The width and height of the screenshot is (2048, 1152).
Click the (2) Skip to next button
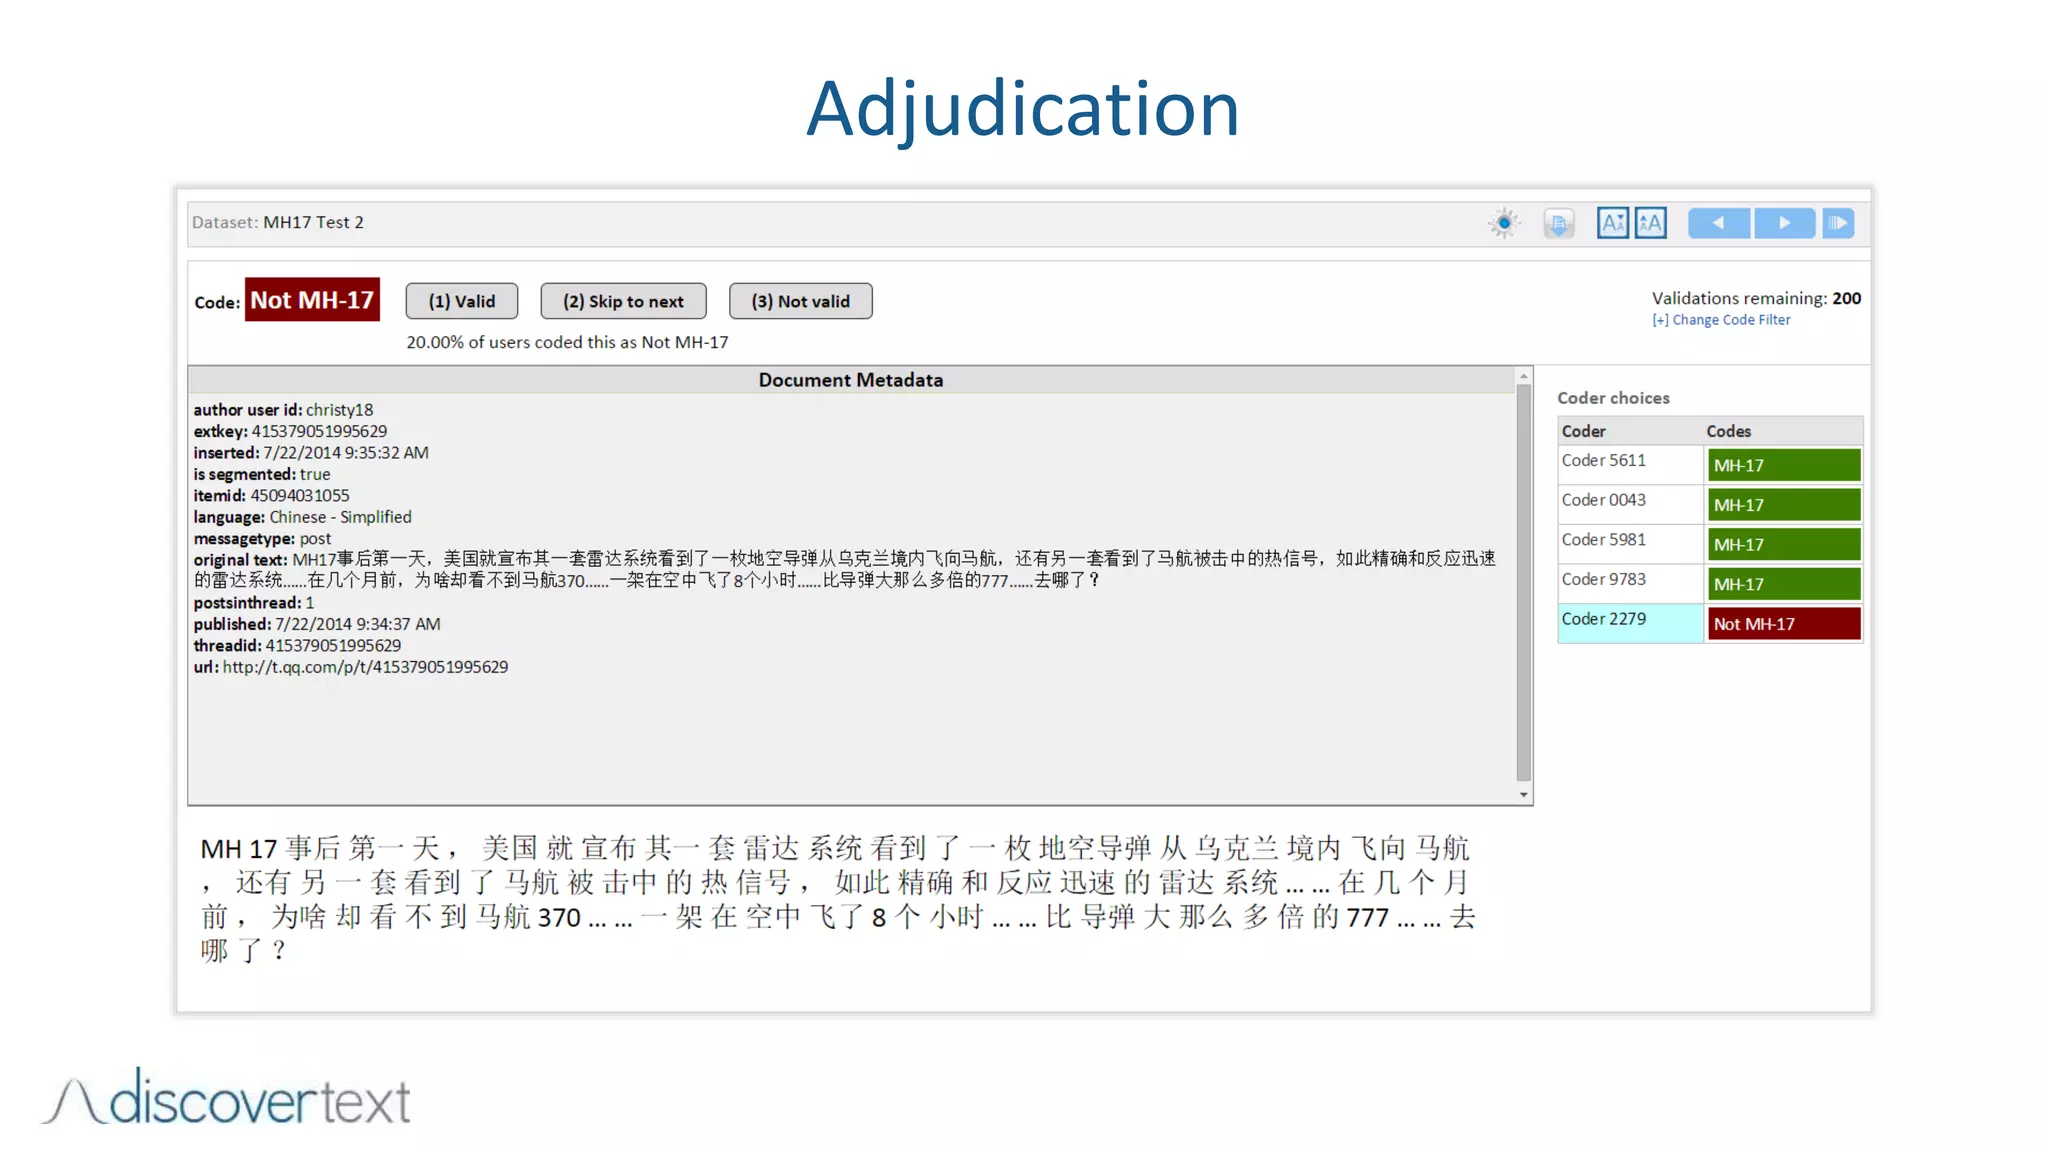click(623, 301)
